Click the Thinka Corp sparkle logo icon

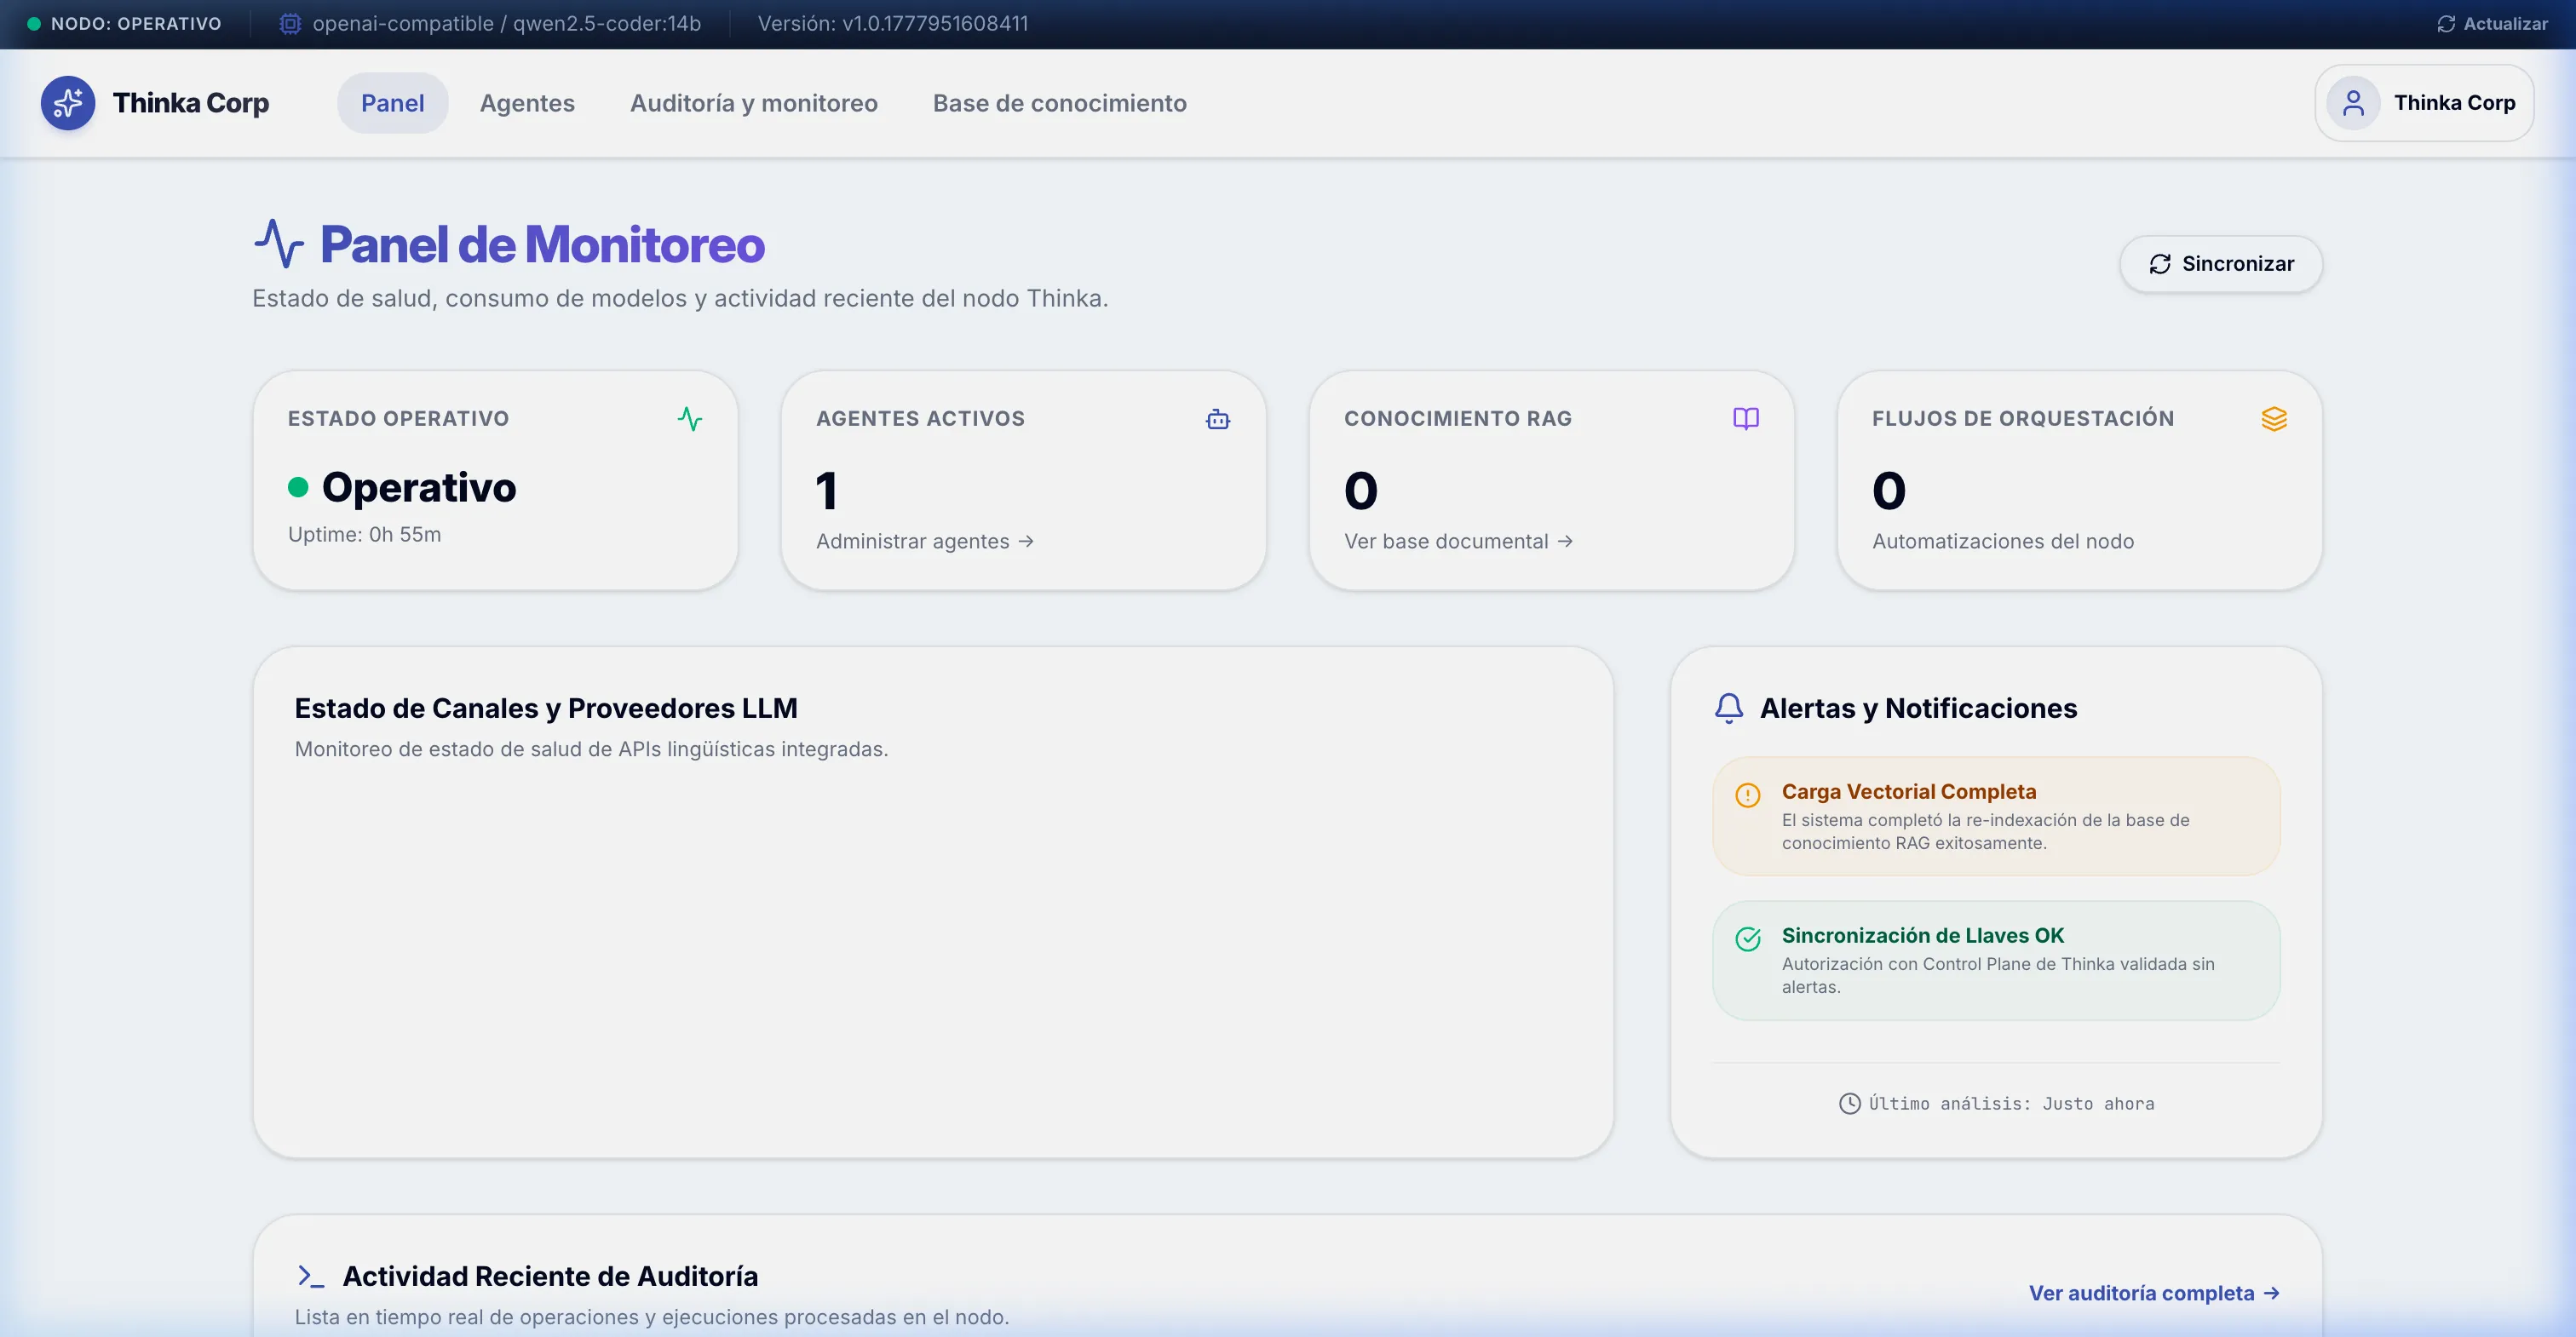point(68,103)
